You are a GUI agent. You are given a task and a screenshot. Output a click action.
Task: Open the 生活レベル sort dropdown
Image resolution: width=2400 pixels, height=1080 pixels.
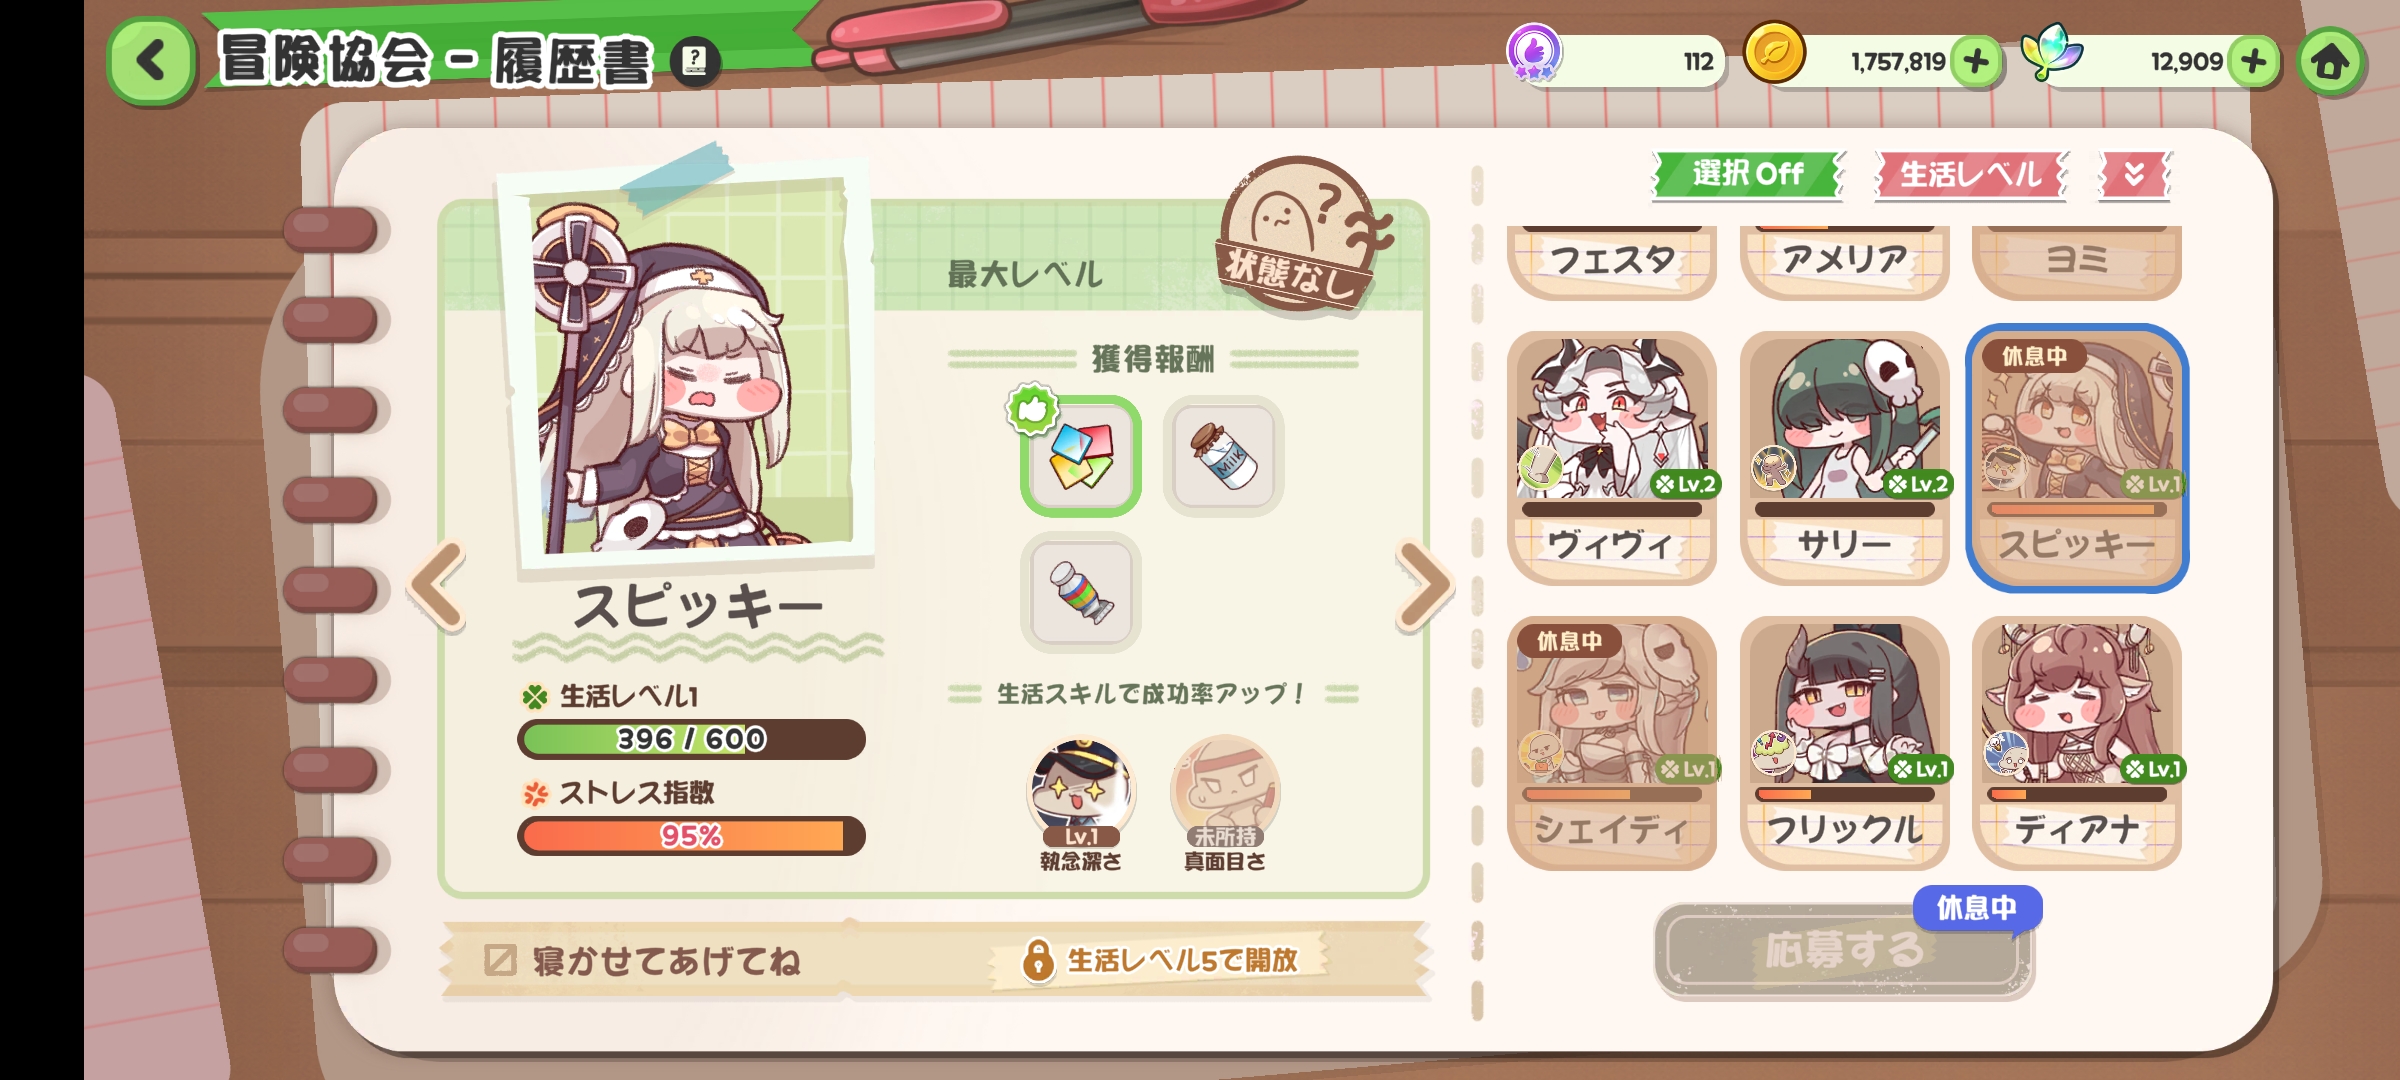(x=1971, y=175)
